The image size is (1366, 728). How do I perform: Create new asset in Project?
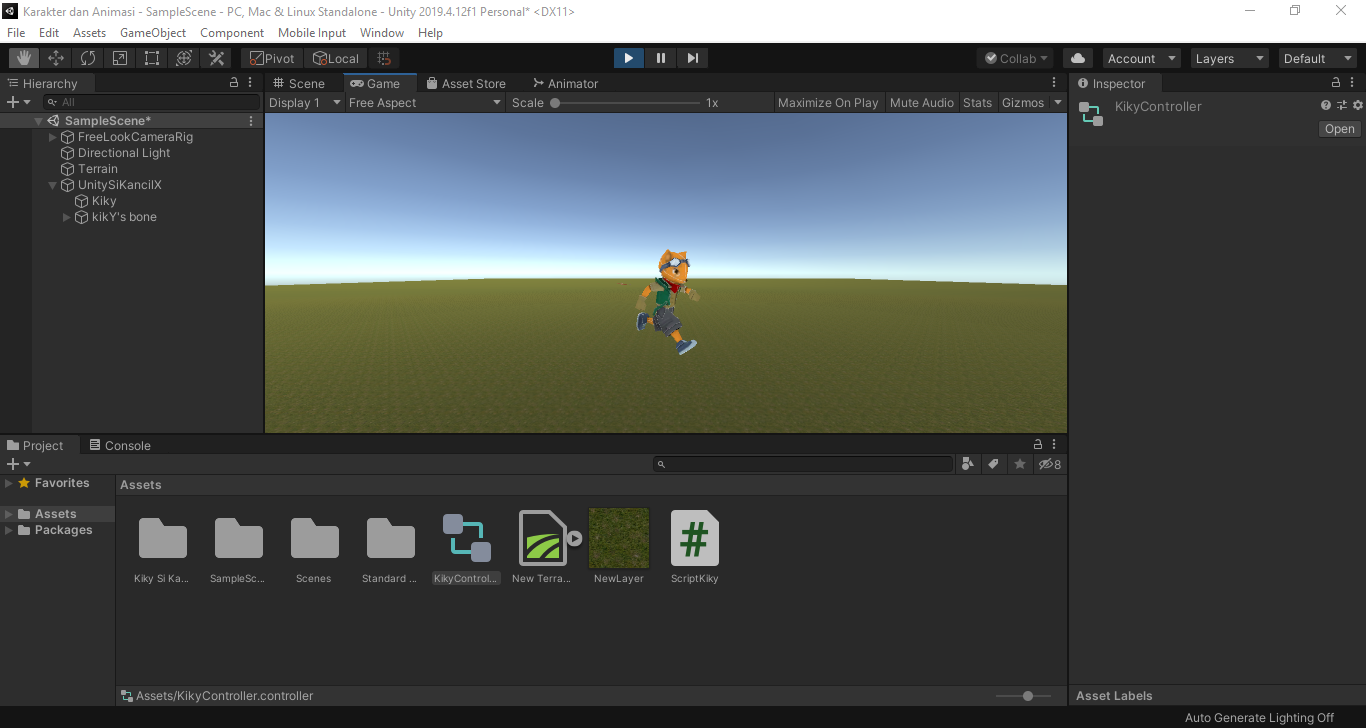click(18, 464)
